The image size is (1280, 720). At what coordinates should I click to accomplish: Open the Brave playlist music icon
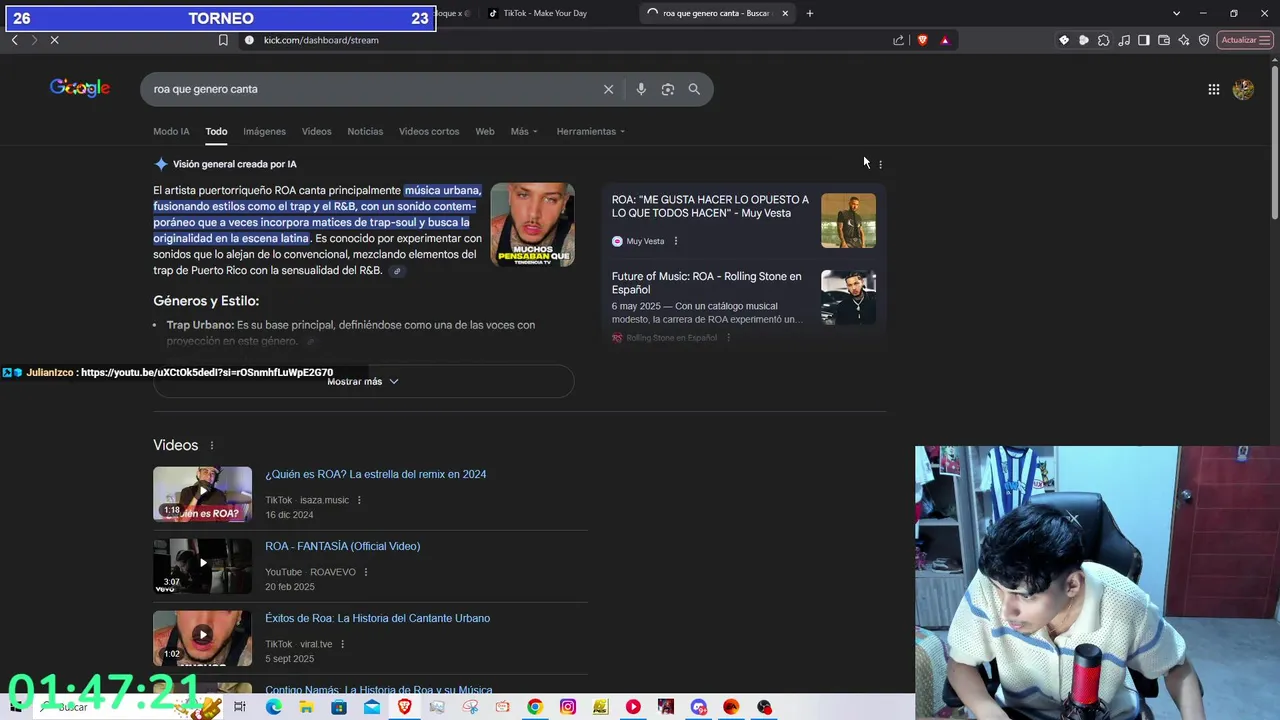(x=1124, y=40)
